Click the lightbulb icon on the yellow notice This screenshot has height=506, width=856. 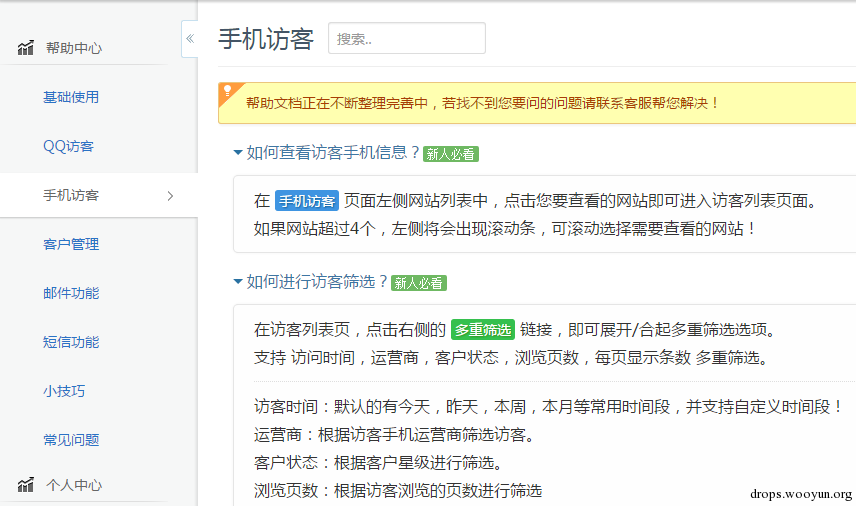pos(227,90)
